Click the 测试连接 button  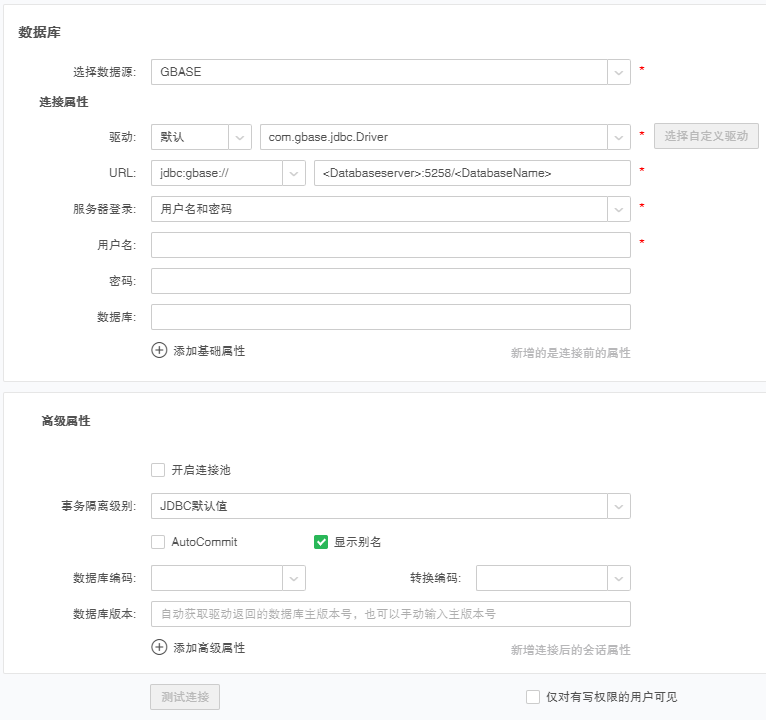185,697
